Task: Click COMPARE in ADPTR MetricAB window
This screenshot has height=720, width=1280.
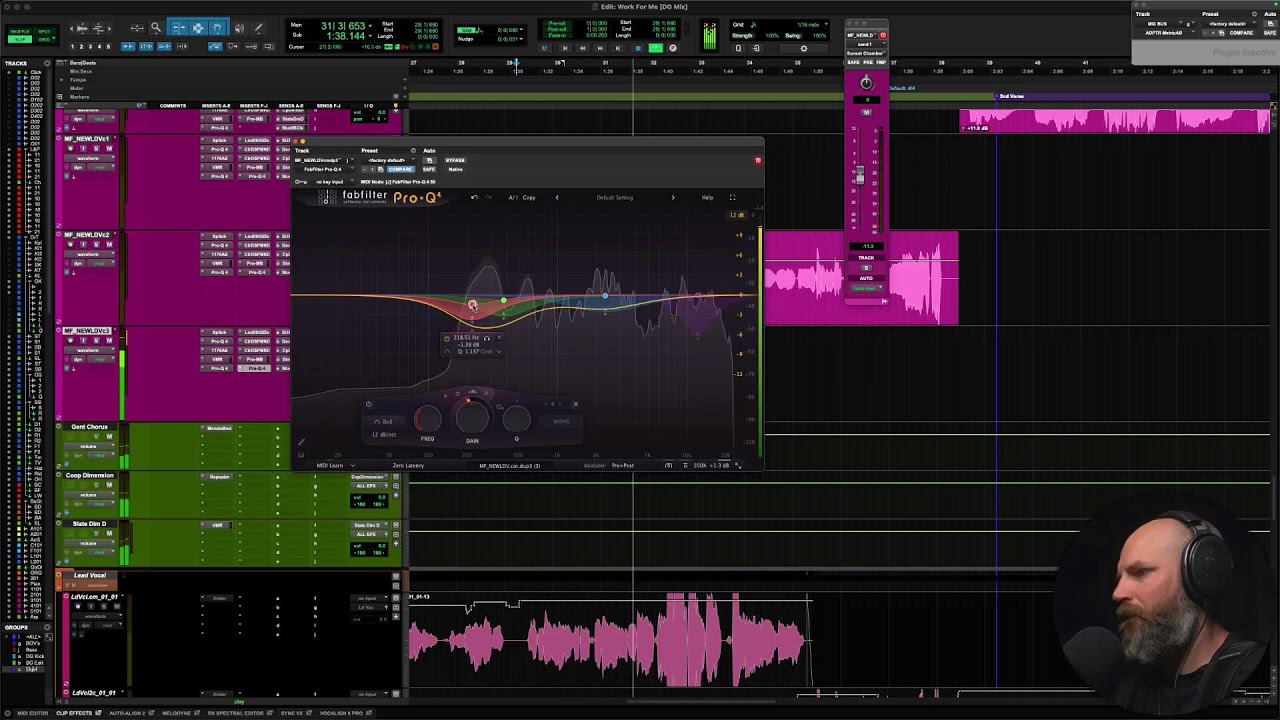Action: pos(1241,33)
